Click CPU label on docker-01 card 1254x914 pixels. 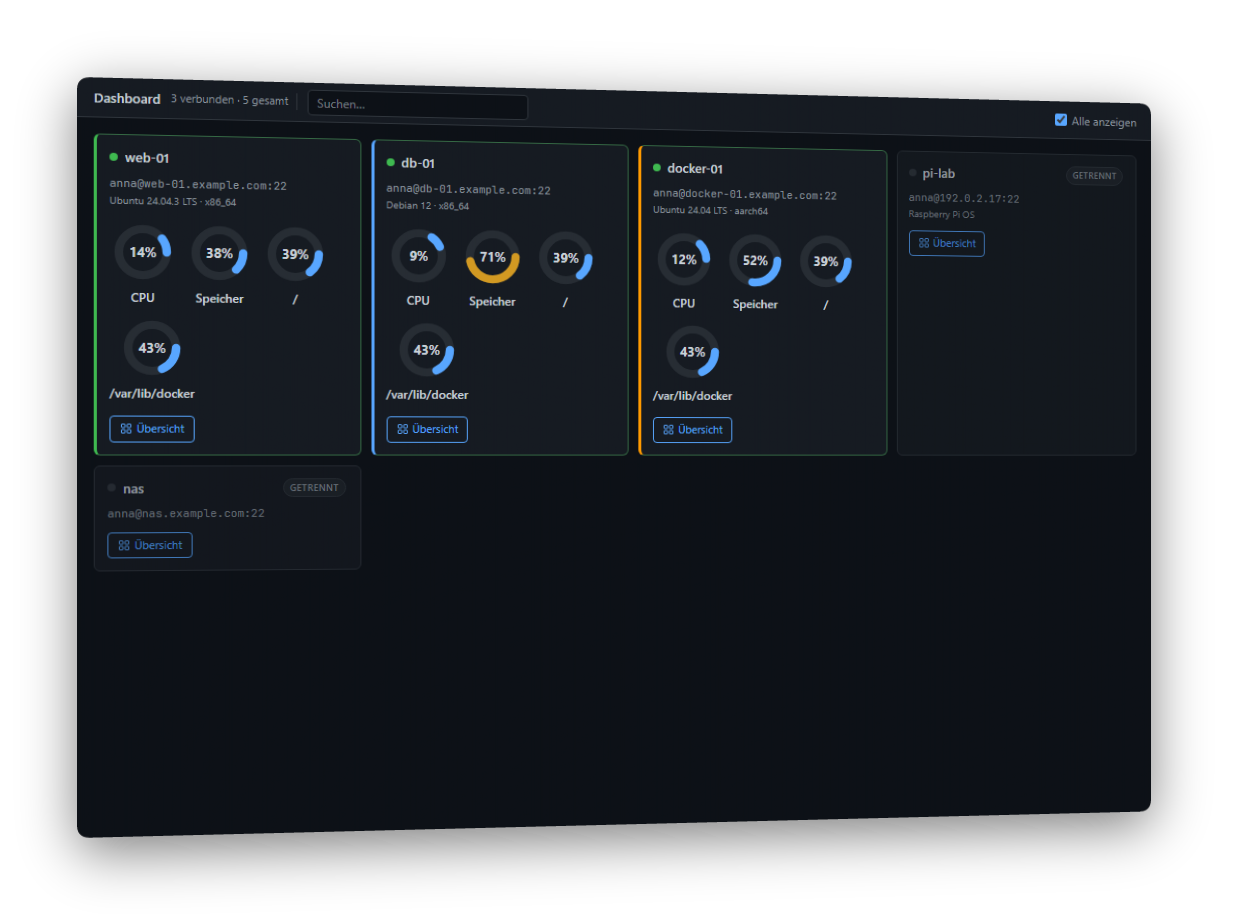(684, 303)
